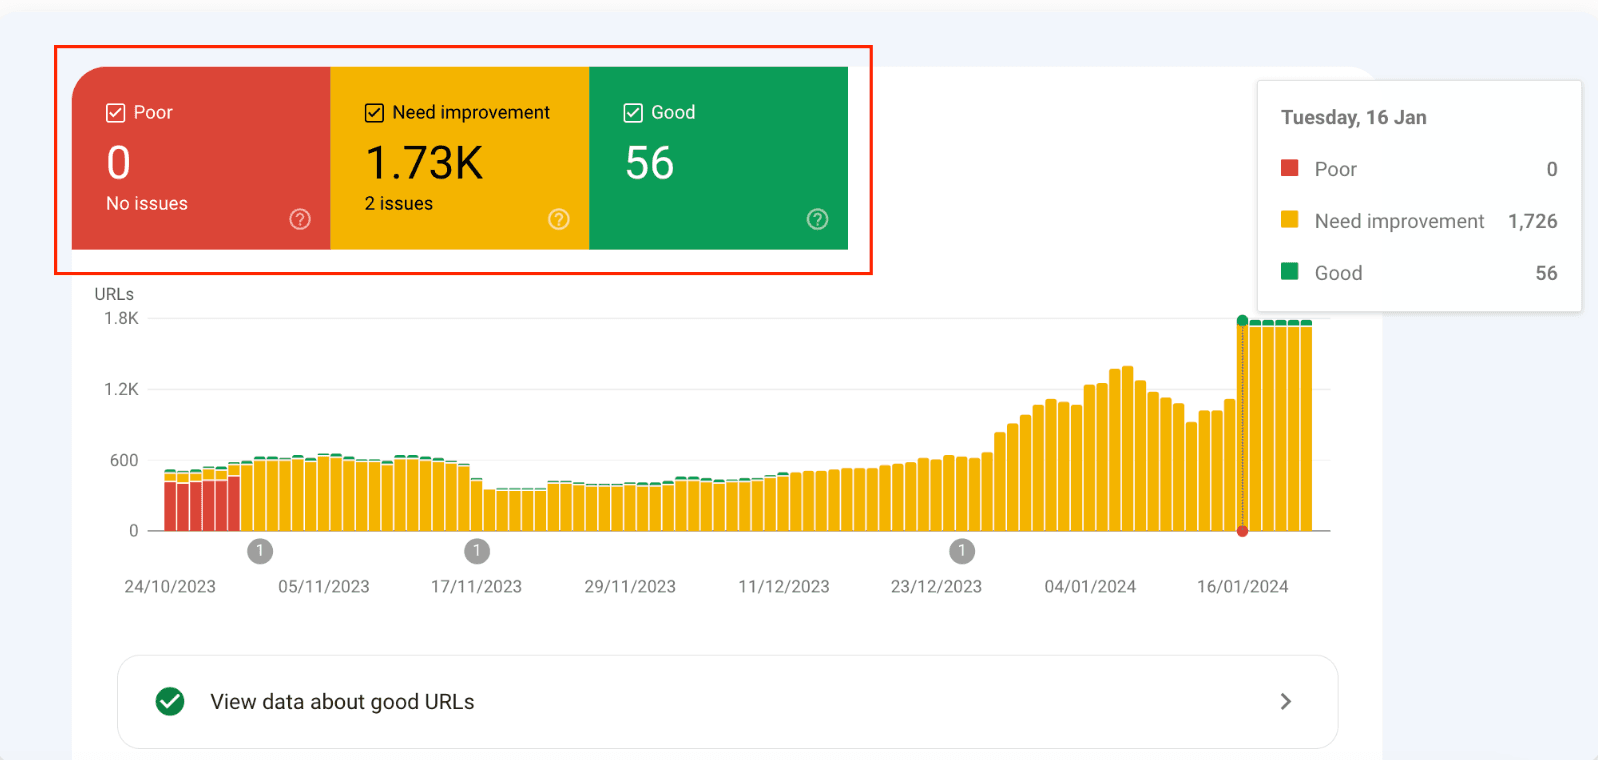Toggle the Need improvement checkbox
This screenshot has width=1598, height=760.
pos(374,113)
